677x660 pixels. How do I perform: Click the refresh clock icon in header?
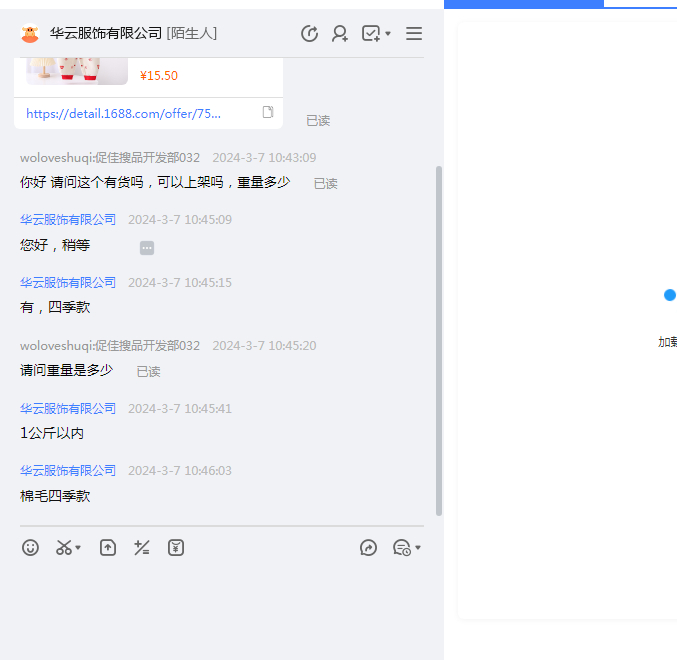coord(310,34)
